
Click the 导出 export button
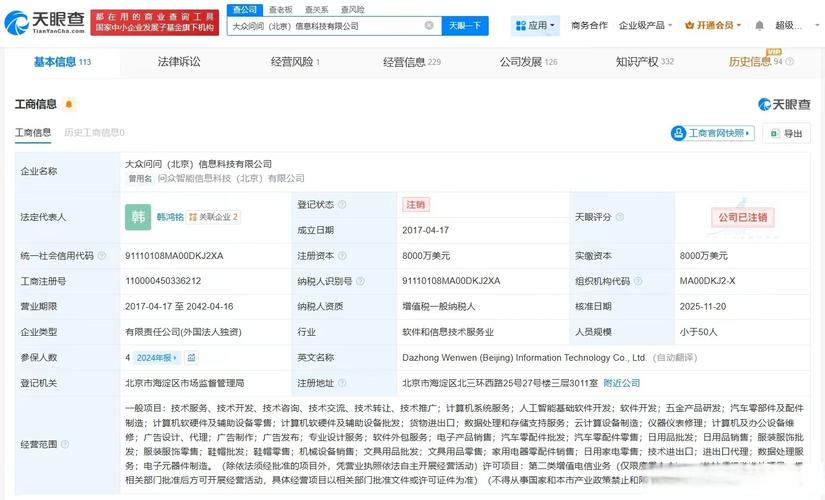pyautogui.click(x=787, y=133)
